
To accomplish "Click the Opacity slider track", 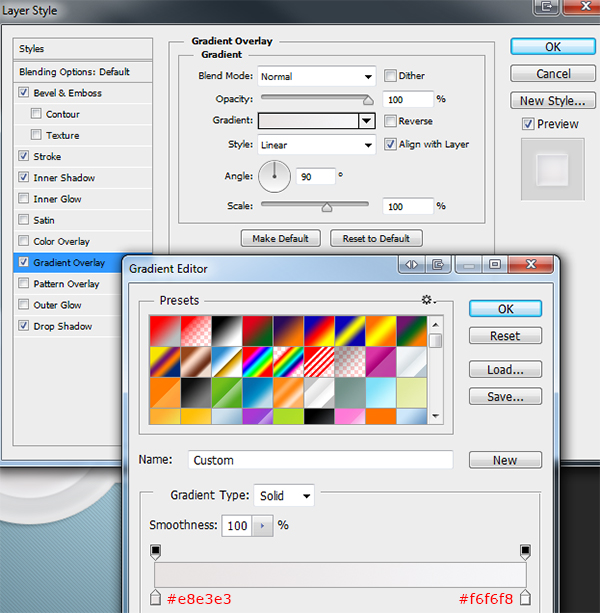I will pyautogui.click(x=315, y=99).
